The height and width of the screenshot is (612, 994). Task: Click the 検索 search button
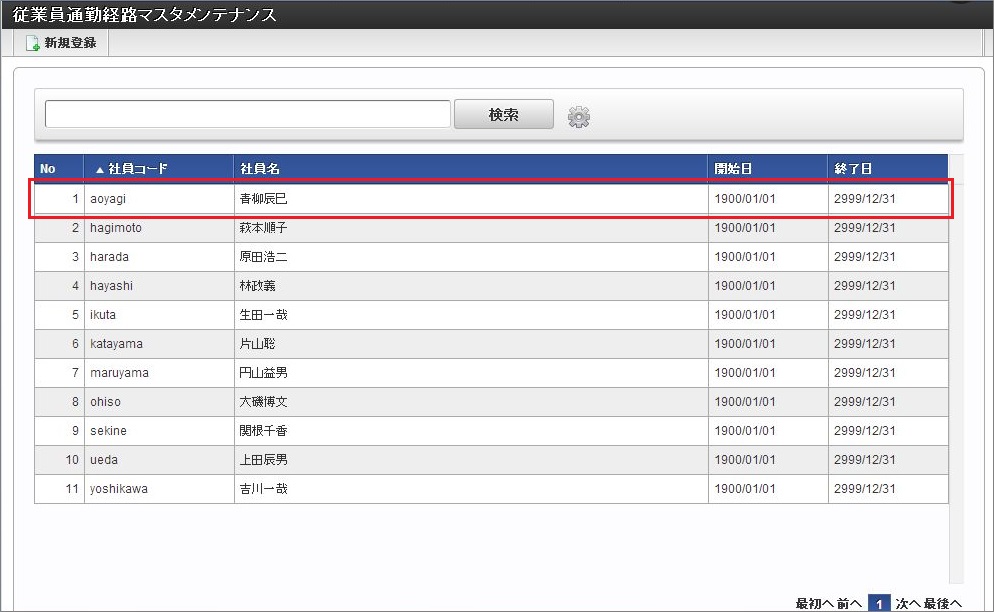tap(503, 115)
